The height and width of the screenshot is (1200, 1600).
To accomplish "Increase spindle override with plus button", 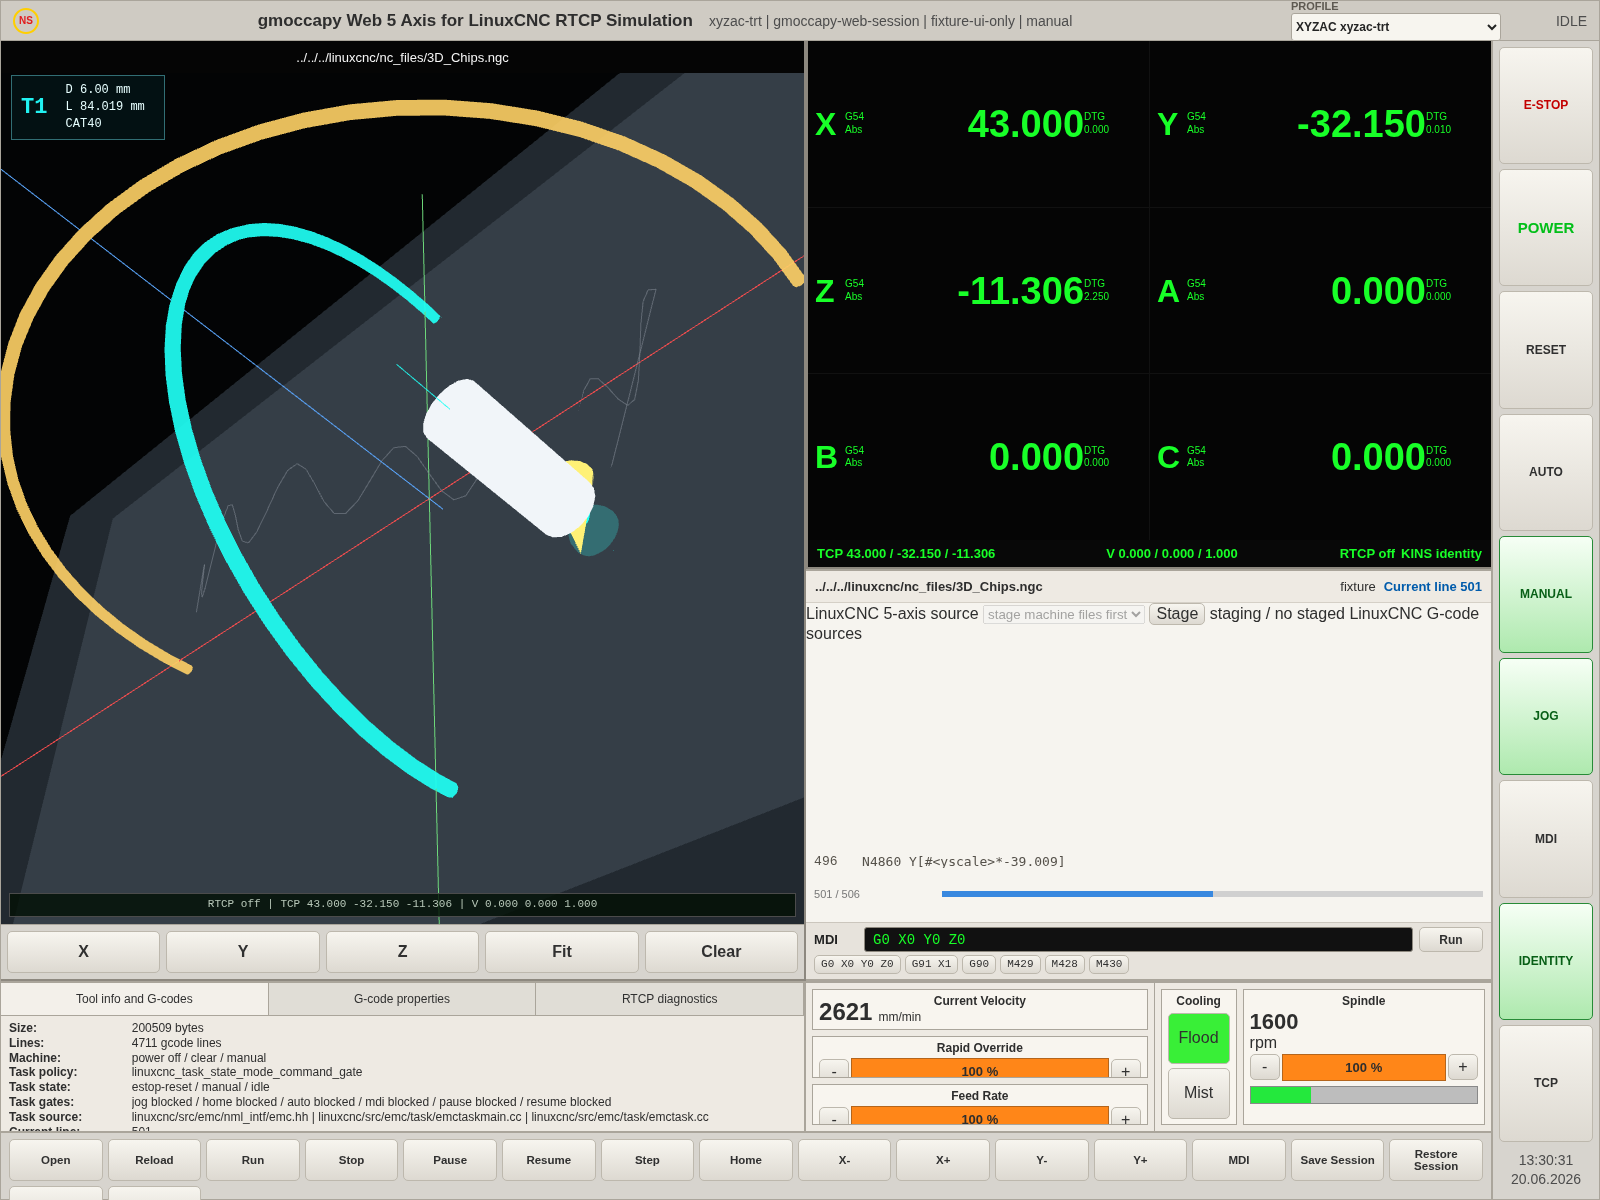I will pyautogui.click(x=1463, y=1067).
